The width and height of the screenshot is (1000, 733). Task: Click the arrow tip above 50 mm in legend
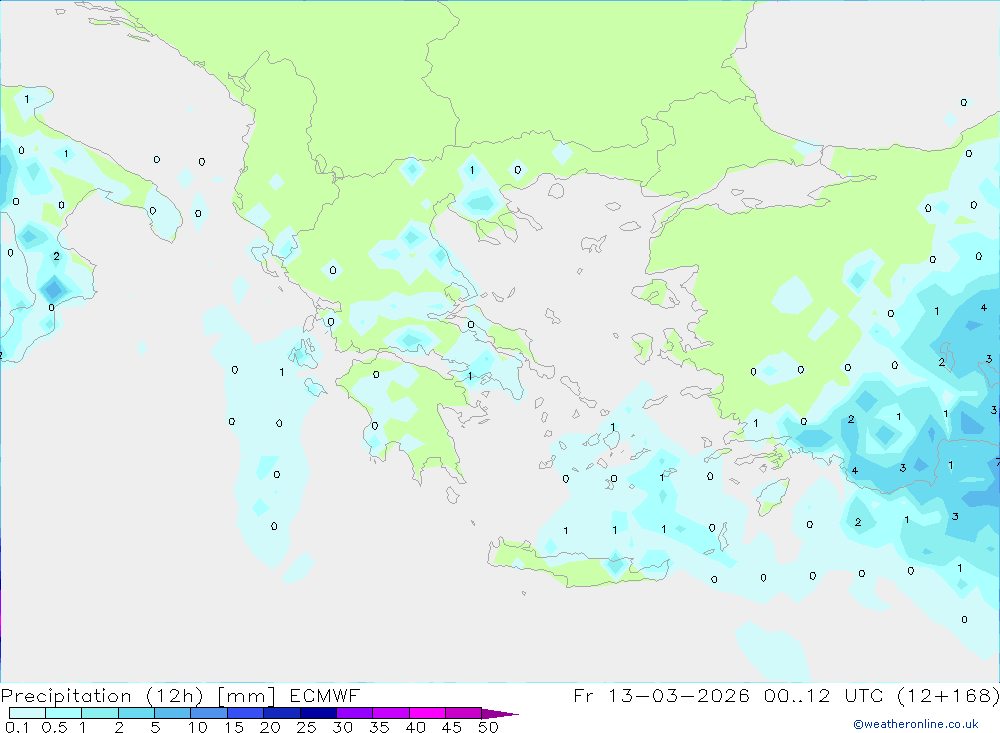click(x=501, y=714)
